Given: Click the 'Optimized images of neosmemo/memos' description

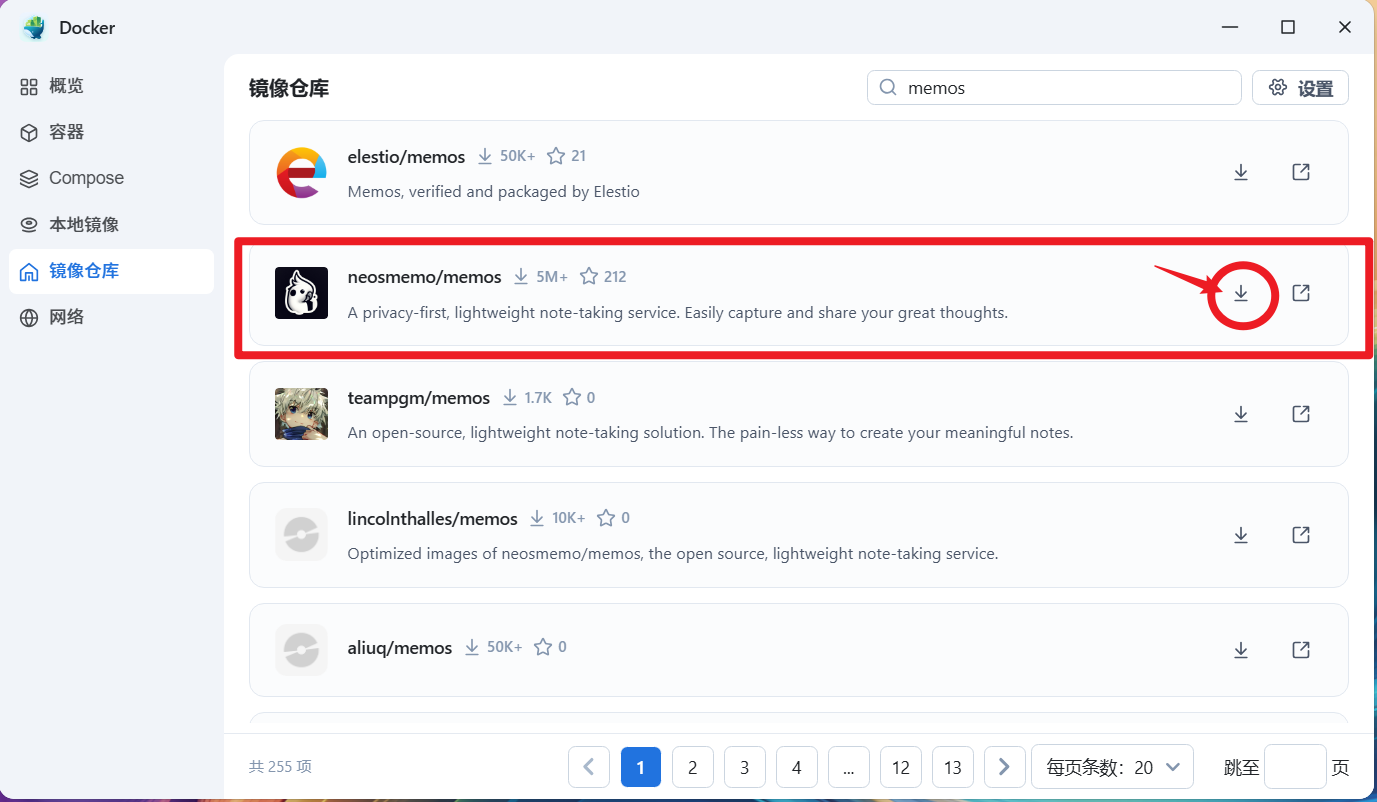Looking at the screenshot, I should coord(673,553).
